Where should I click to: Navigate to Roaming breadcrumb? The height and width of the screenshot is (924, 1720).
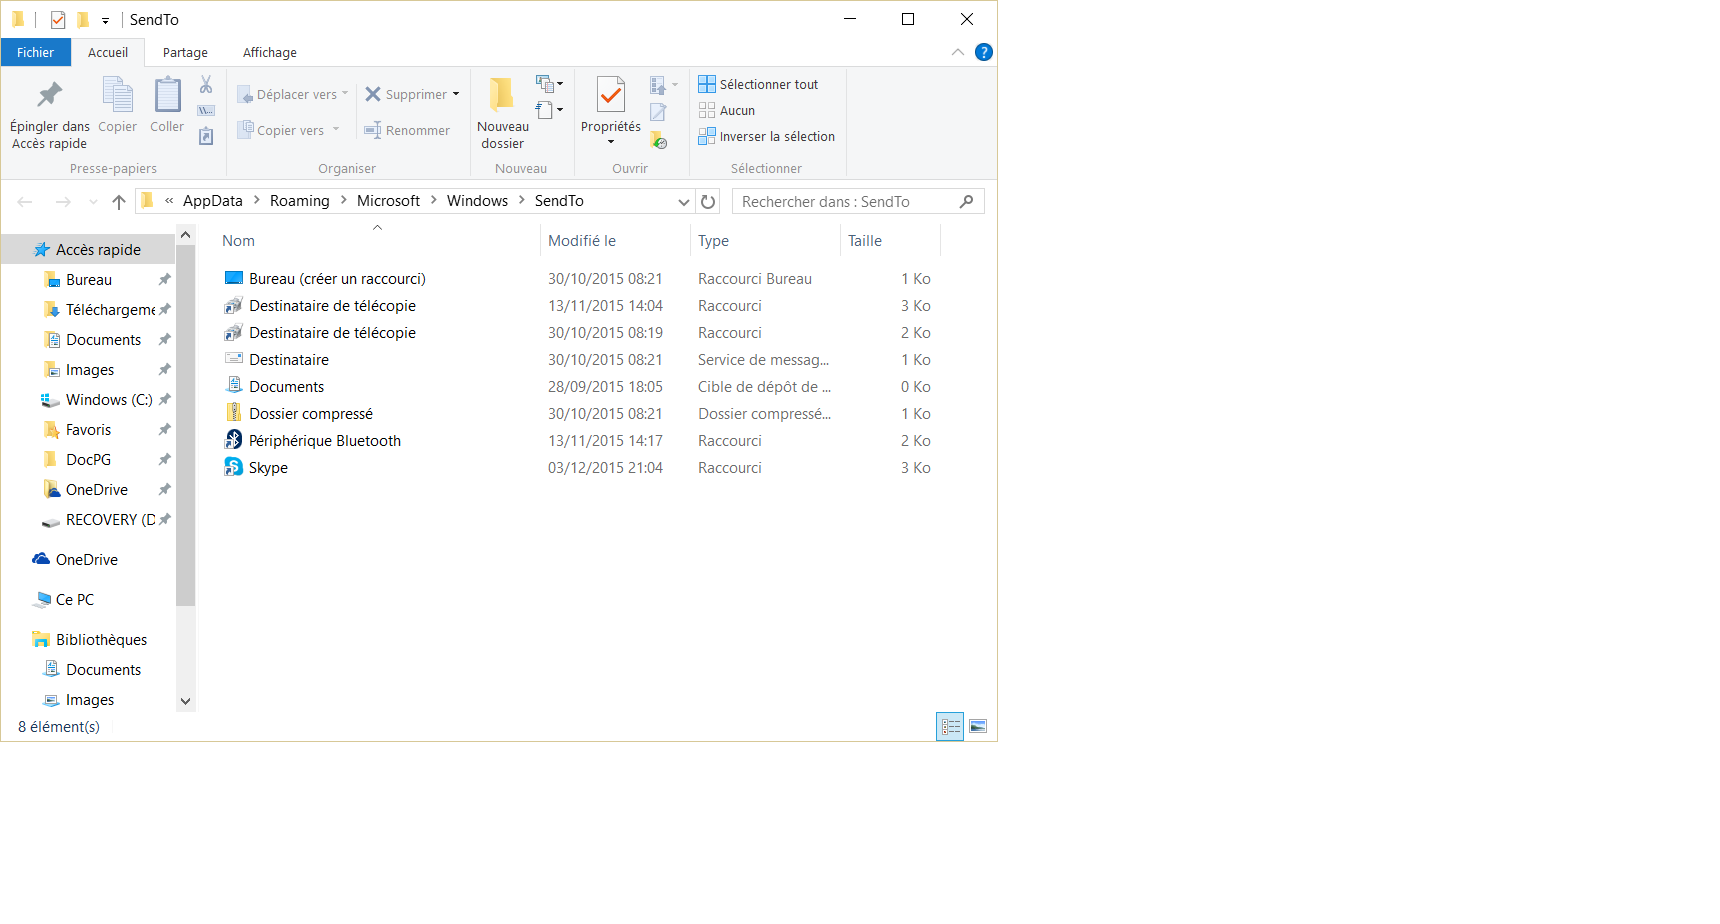click(x=300, y=201)
